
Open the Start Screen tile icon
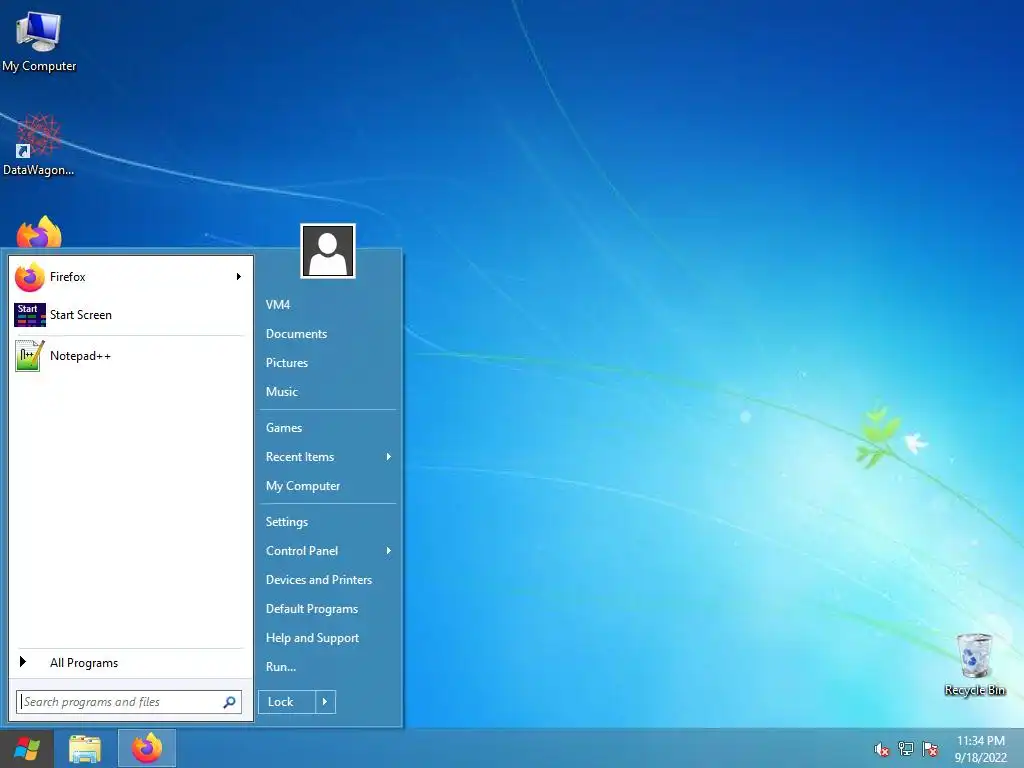point(30,315)
